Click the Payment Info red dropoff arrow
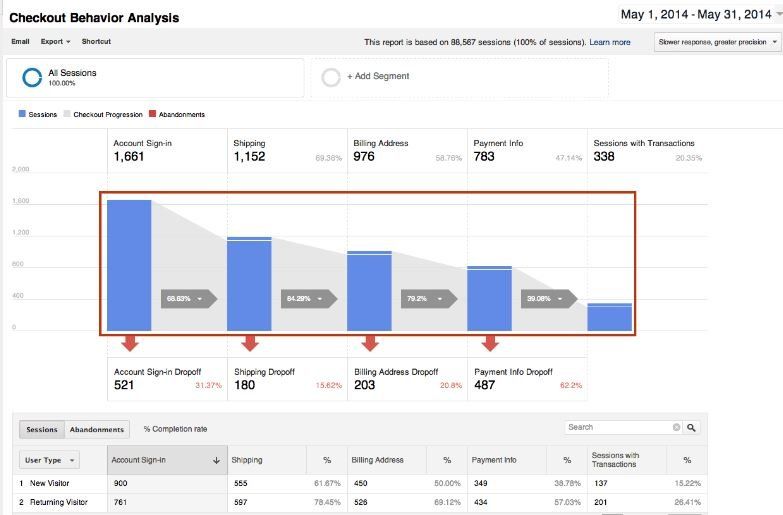 (x=490, y=343)
